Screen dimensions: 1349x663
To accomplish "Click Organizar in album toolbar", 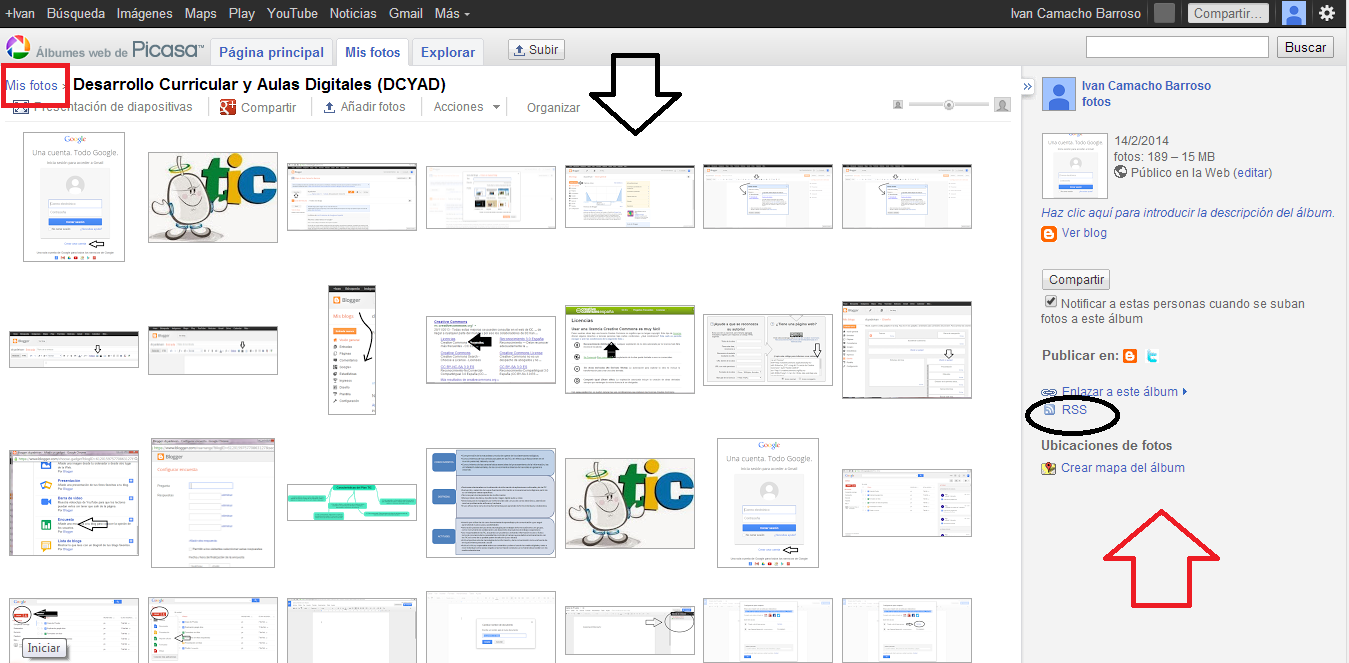I will pyautogui.click(x=554, y=107).
